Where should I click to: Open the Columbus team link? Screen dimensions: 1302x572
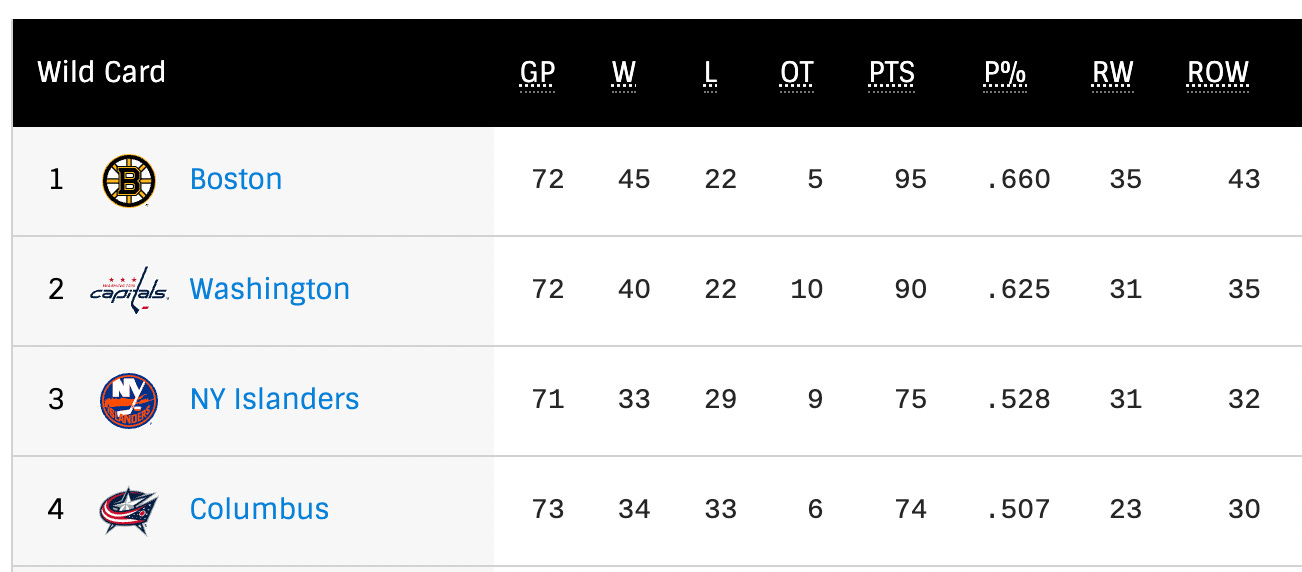click(259, 509)
